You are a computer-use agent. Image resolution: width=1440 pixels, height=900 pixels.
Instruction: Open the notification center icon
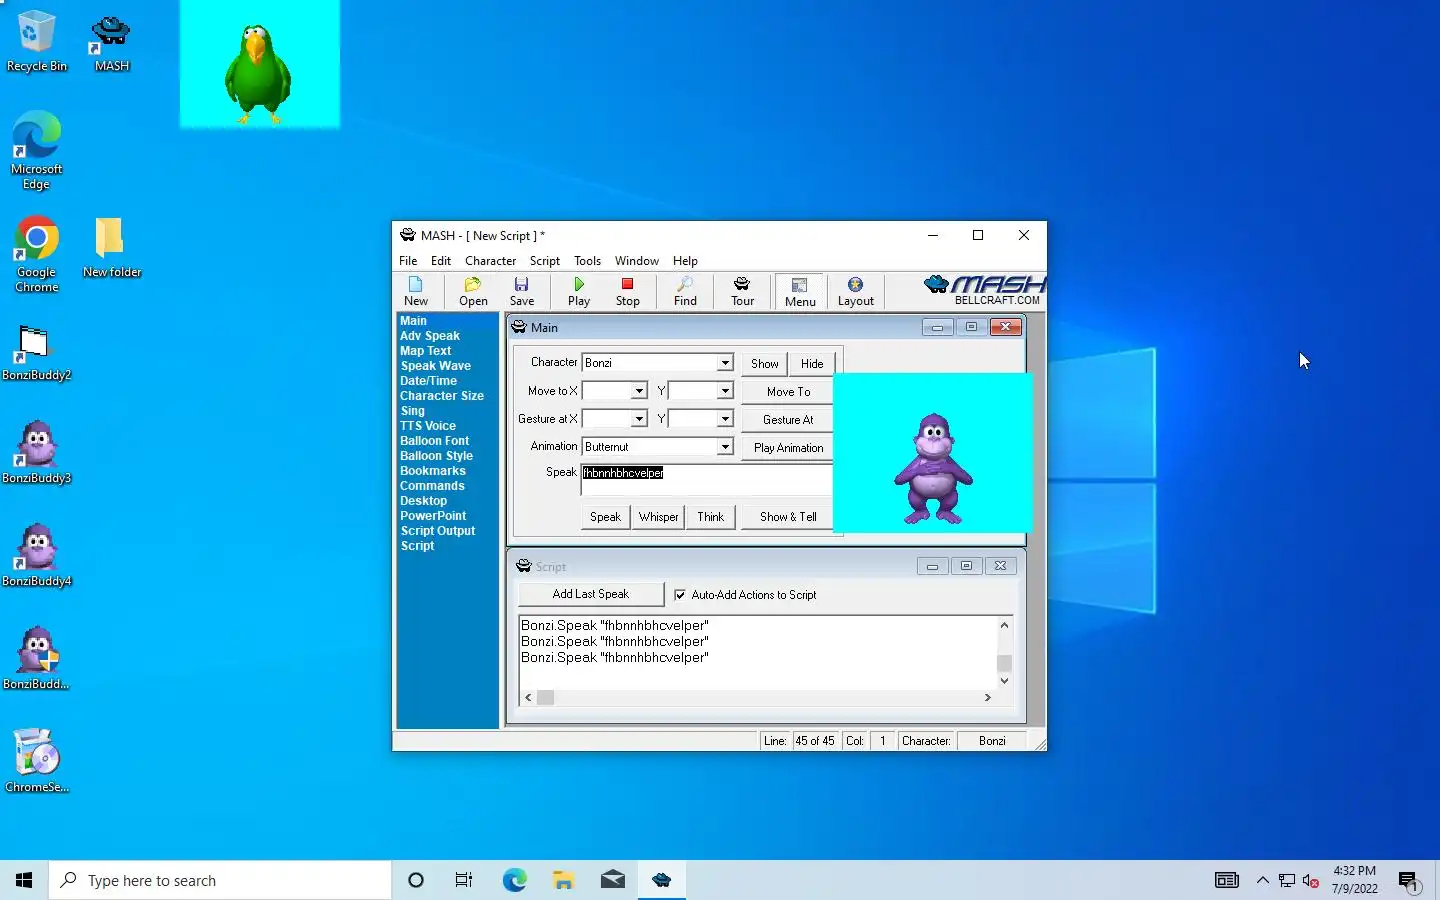(1409, 881)
